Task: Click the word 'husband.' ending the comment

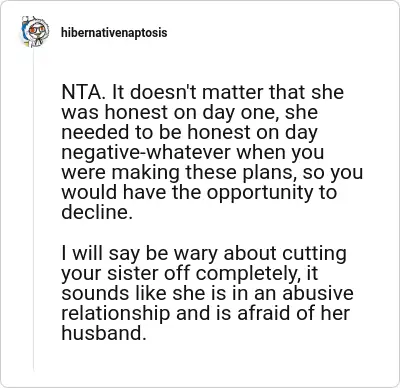Action: tap(104, 333)
